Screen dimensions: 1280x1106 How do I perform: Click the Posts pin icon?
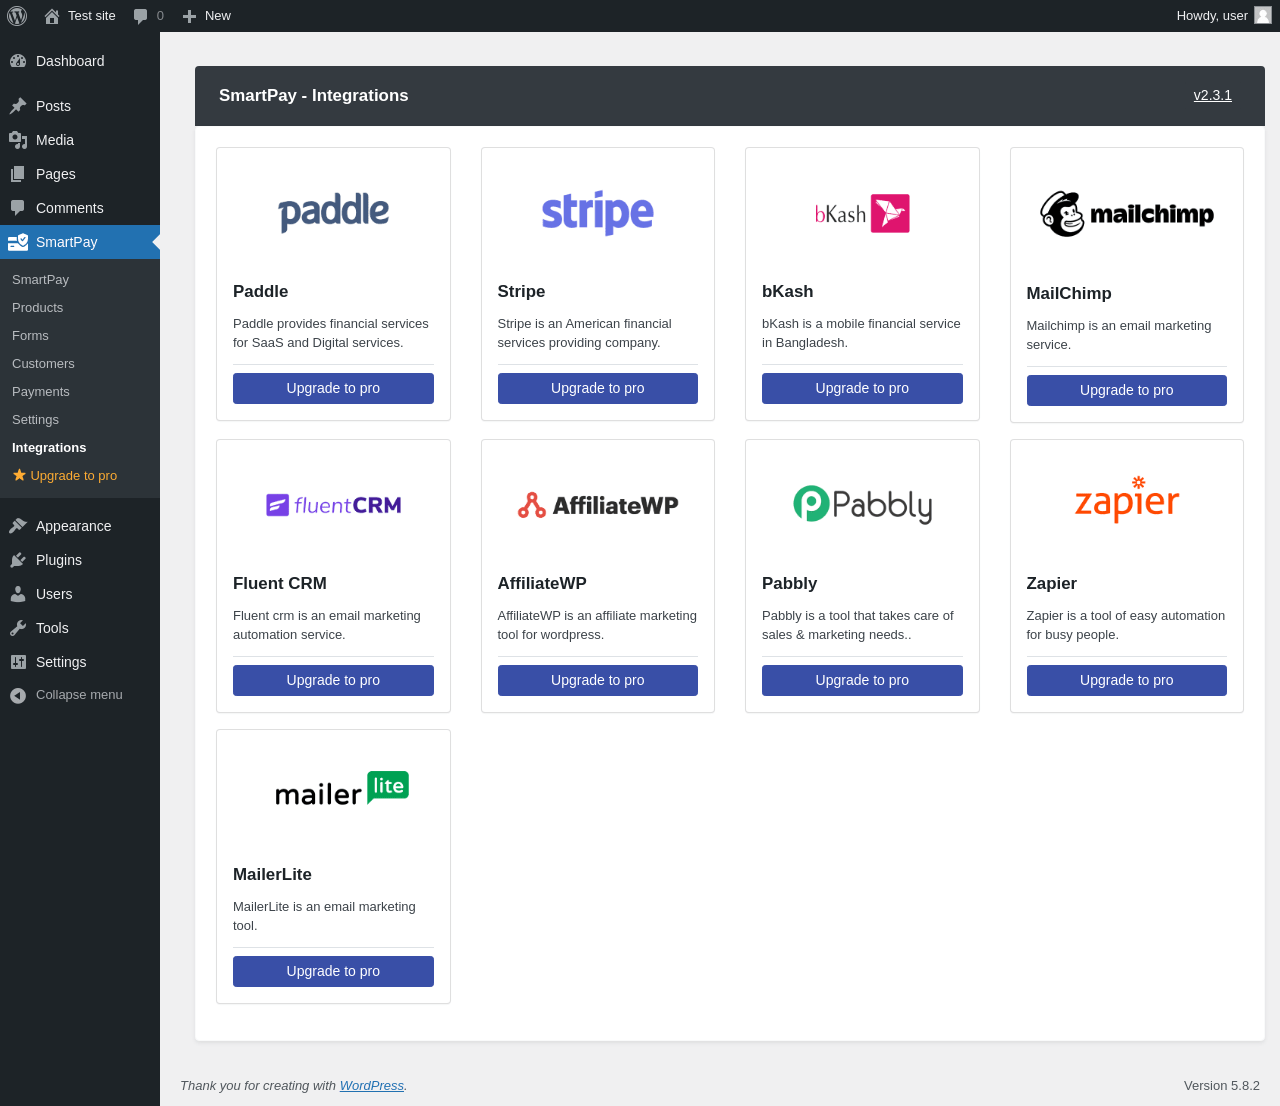click(x=18, y=106)
